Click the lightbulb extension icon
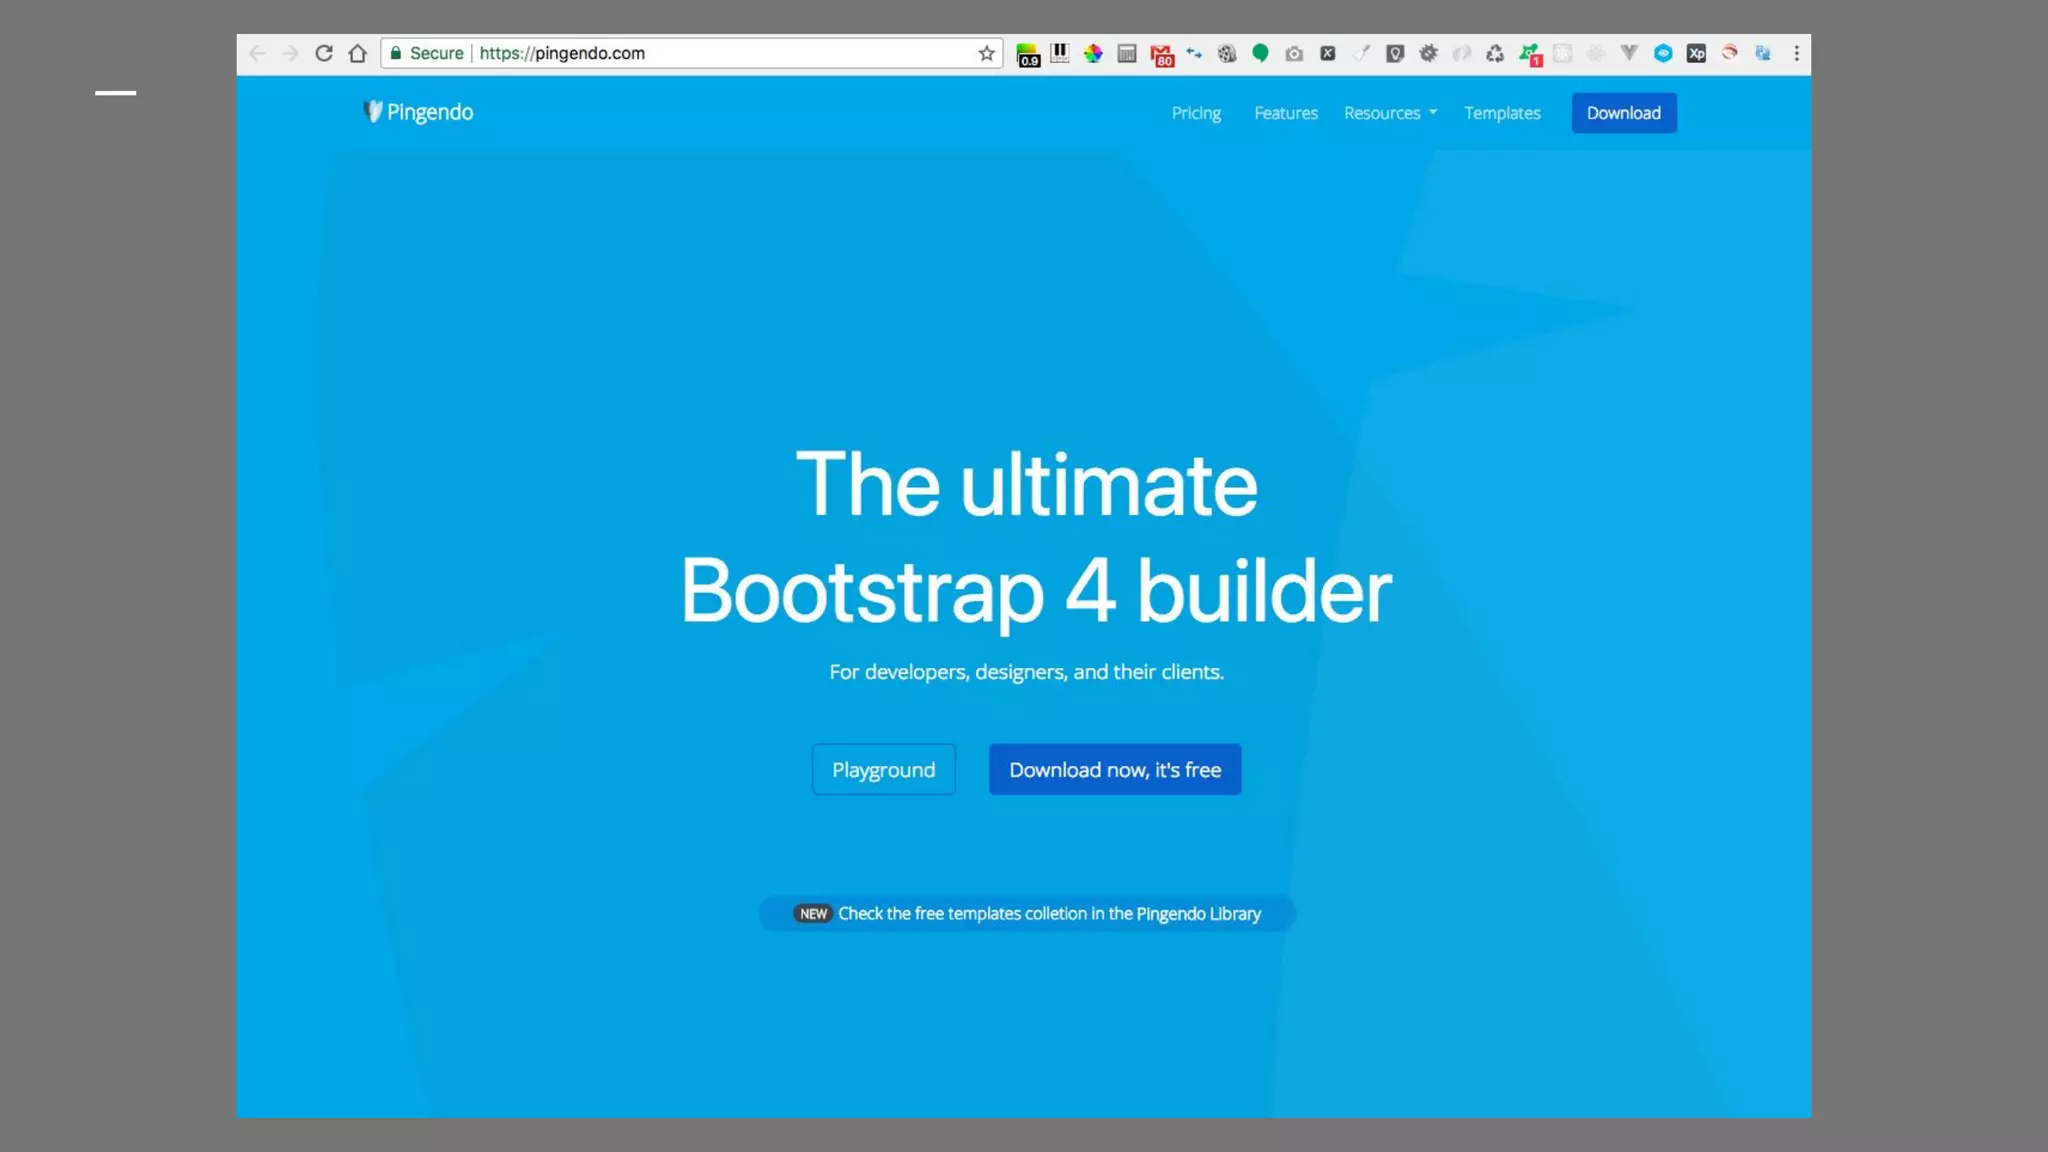The image size is (2048, 1152). coord(1395,53)
